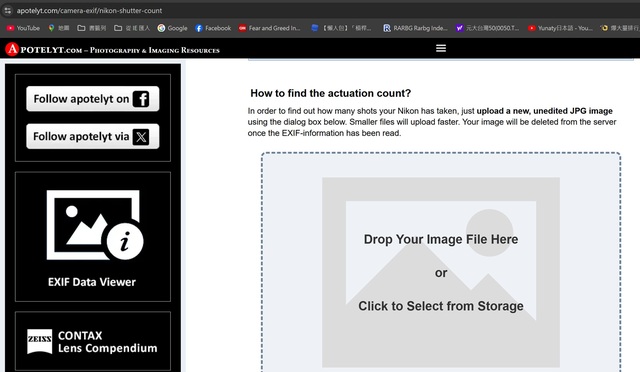640x372 pixels.
Task: Open the YouTube bookmark
Action: [x=23, y=28]
